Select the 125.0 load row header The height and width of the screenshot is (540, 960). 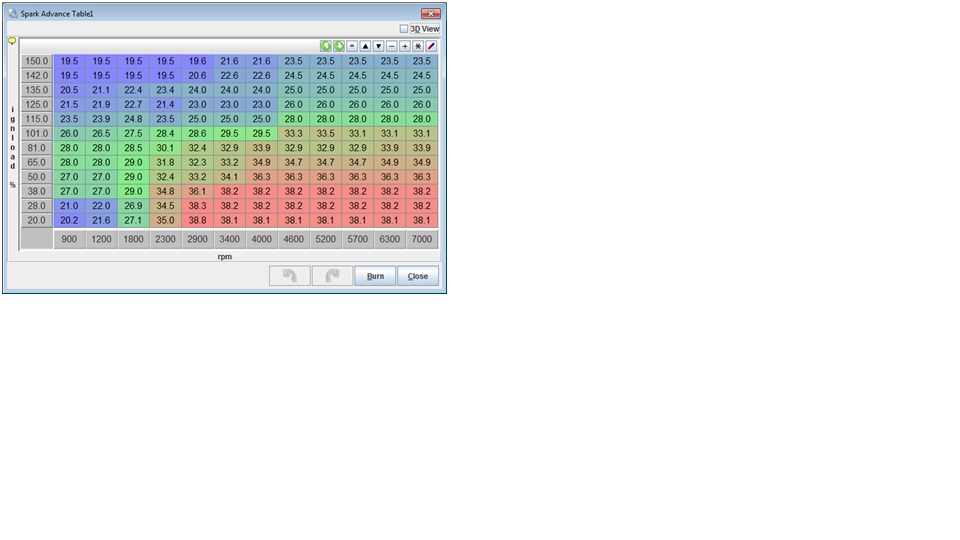37,105
